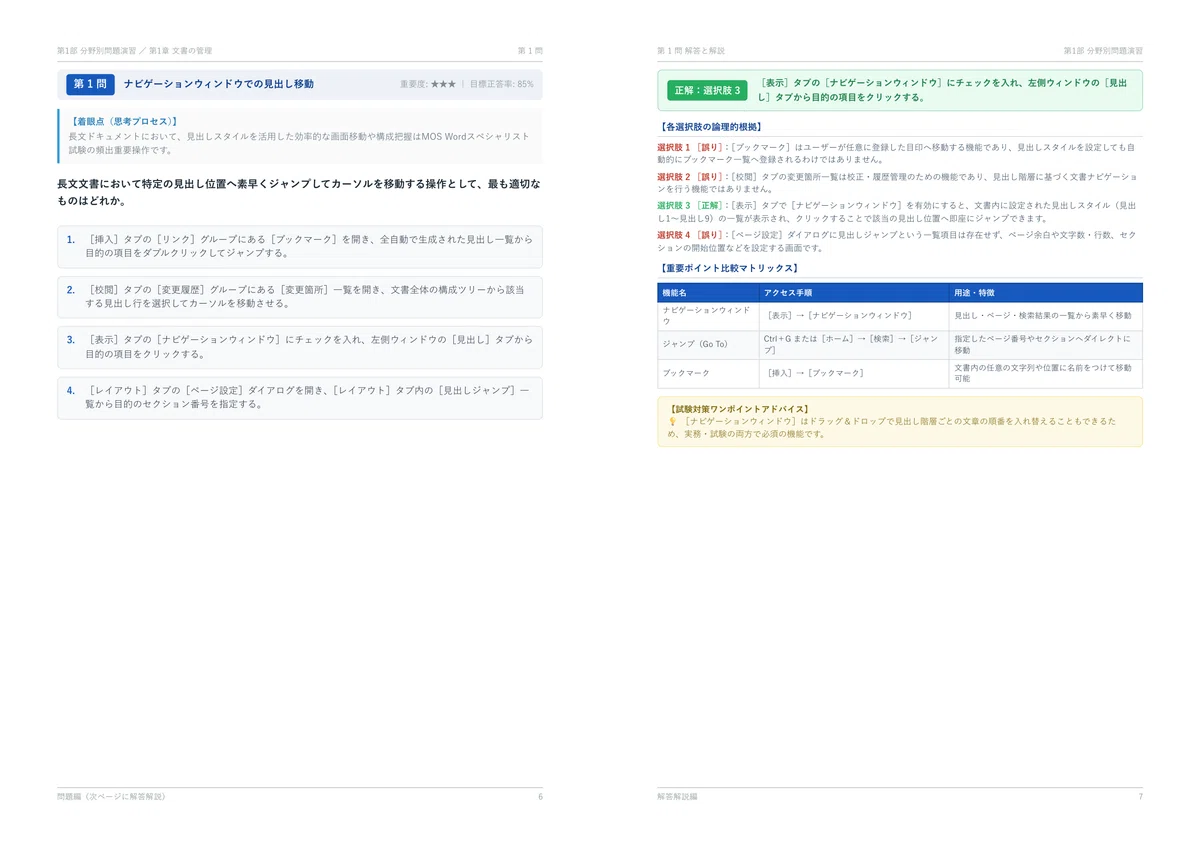This screenshot has height=849, width=1200.
Task: Click the 'Ctrl+G または [ホーム]' access procedure cell
Action: coord(852,345)
